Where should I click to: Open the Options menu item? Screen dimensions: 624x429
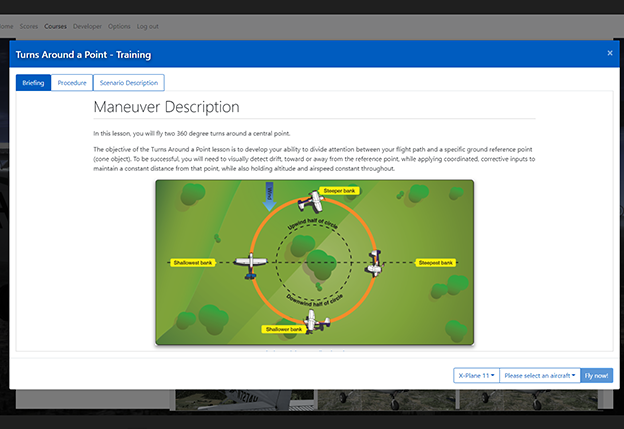[x=119, y=26]
